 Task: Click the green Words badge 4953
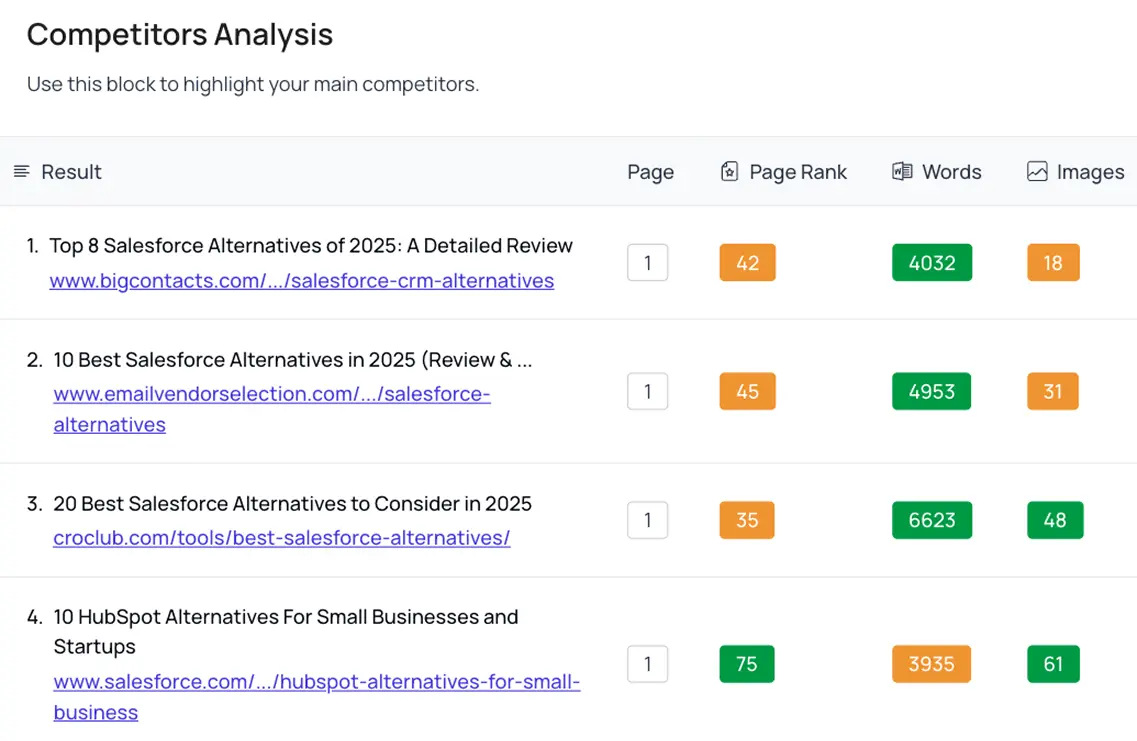932,392
